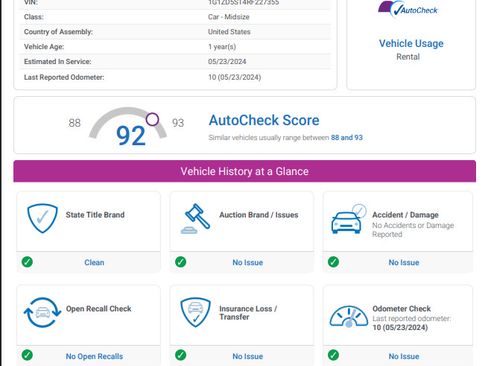Screen dimensions: 488x366
Task: Open the No Open Recalls link
Action: click(94, 356)
